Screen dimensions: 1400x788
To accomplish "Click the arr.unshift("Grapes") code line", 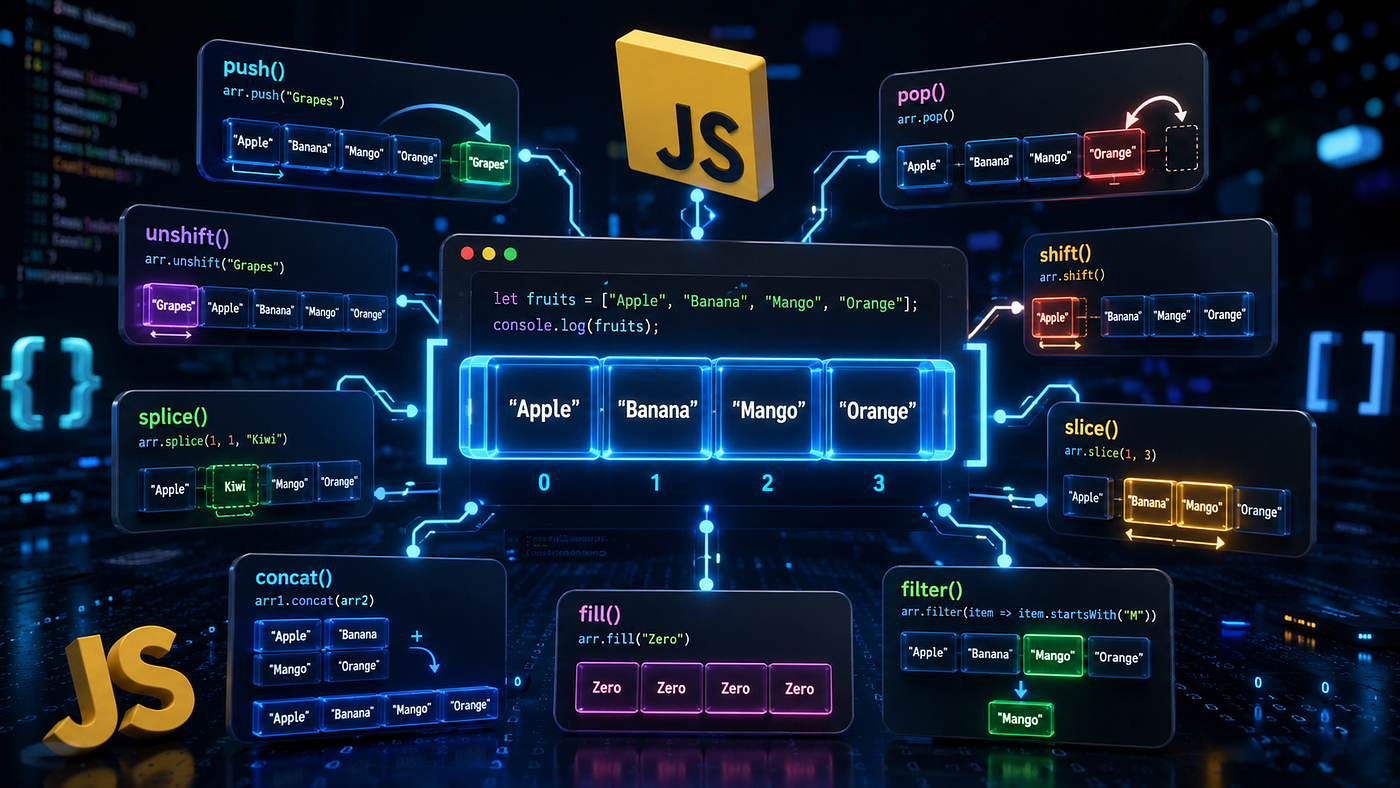I will (x=215, y=267).
